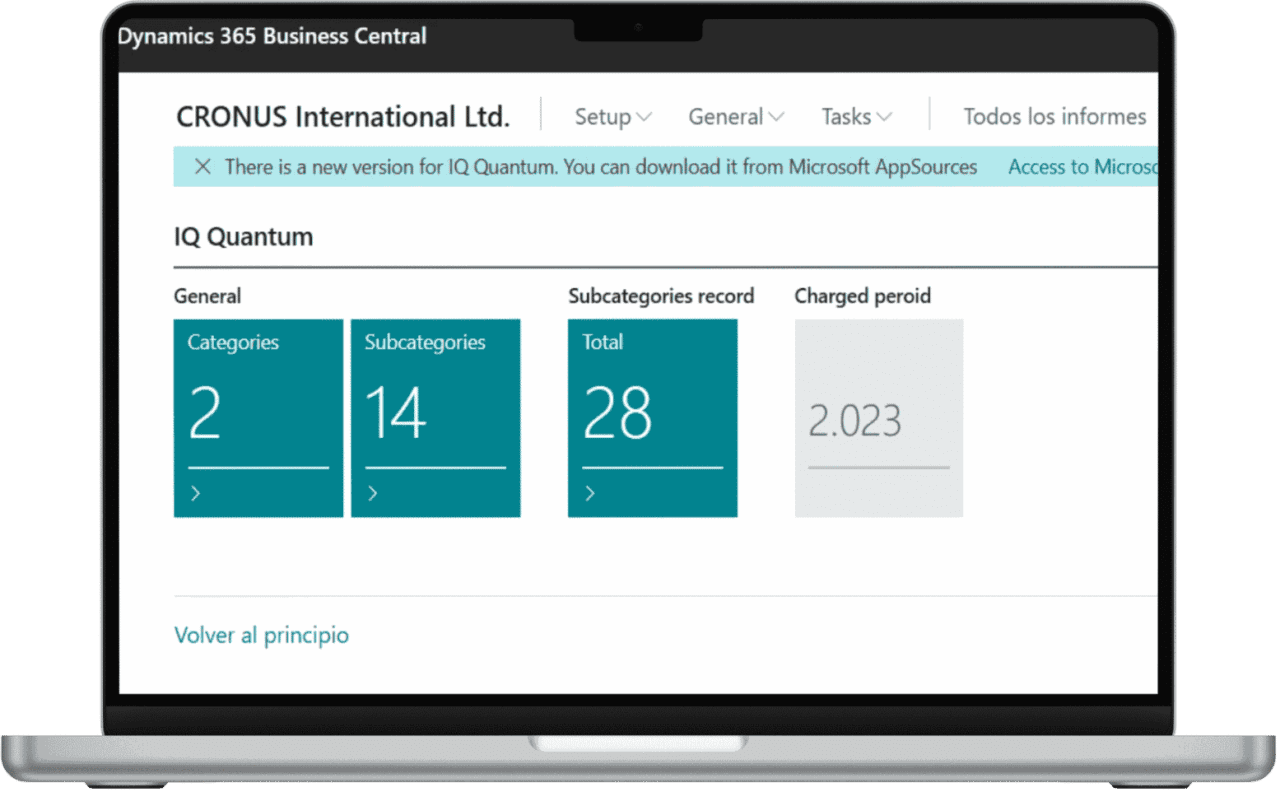Viewport: 1280px width, 792px height.
Task: Click the Volver al principio link
Action: pos(262,635)
